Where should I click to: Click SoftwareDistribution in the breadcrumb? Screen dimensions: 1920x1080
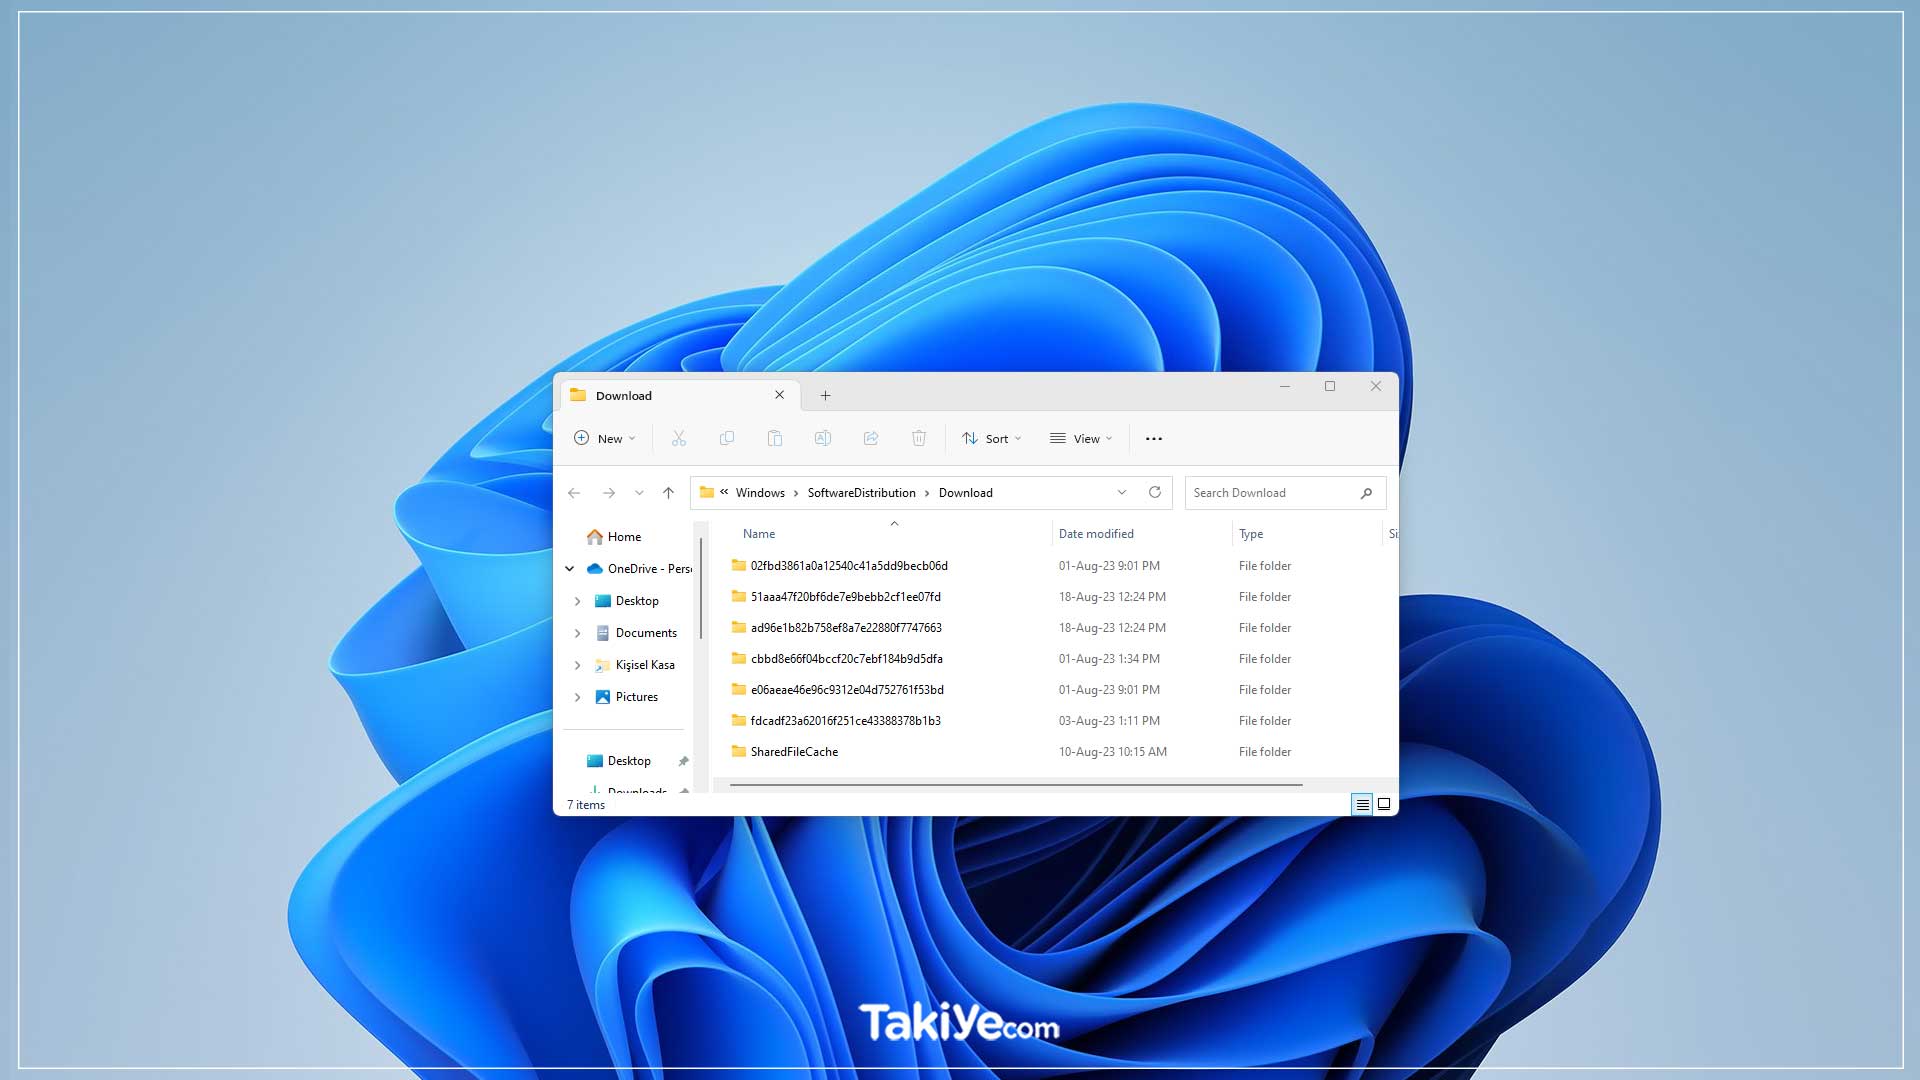862,493
